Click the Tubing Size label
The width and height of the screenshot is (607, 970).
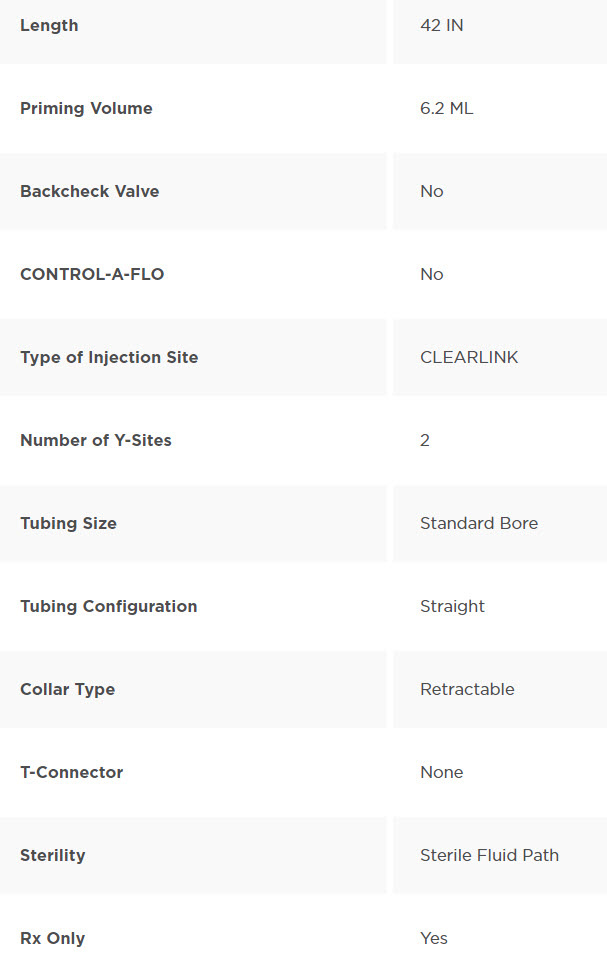68,523
